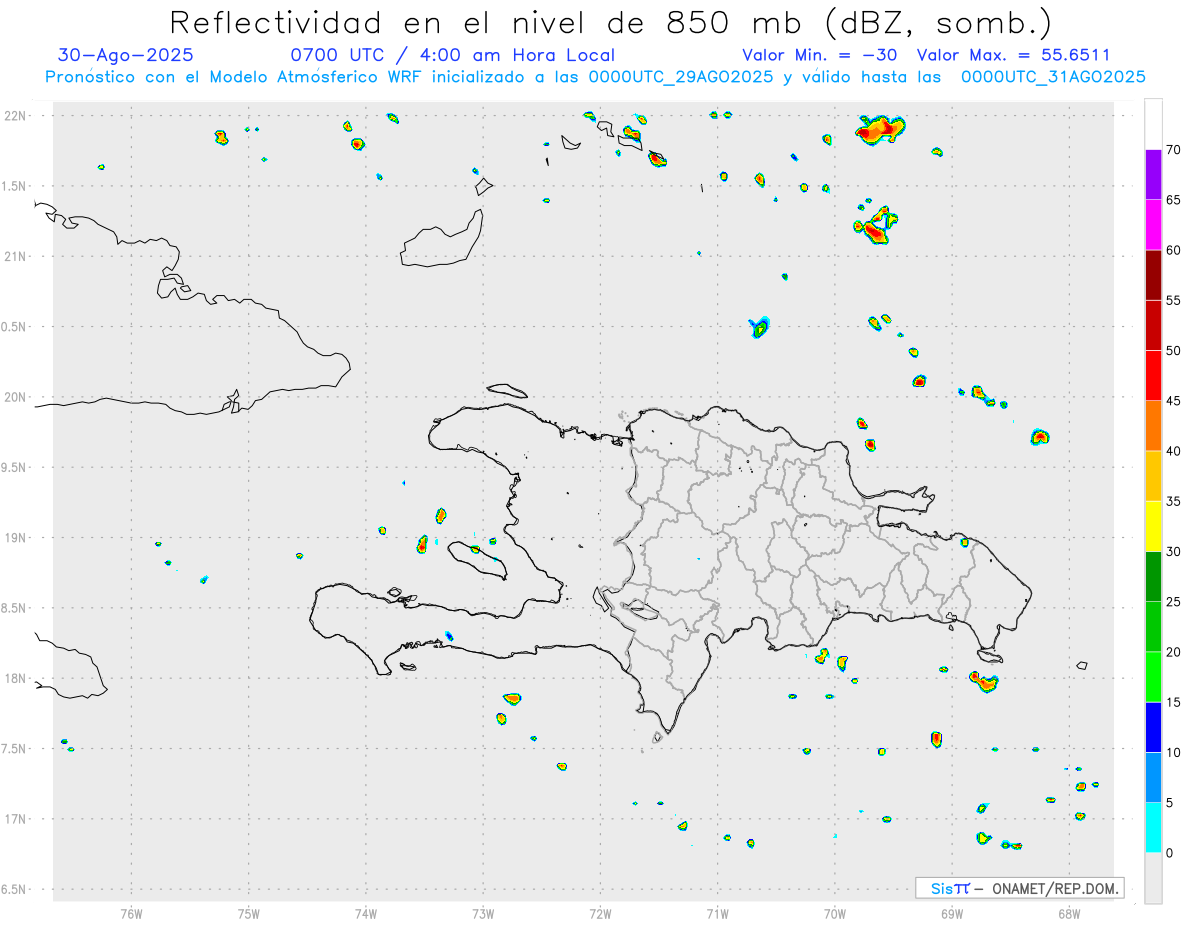Click the '76W' longitude label
Screen dimensions: 1200x927
point(131,913)
